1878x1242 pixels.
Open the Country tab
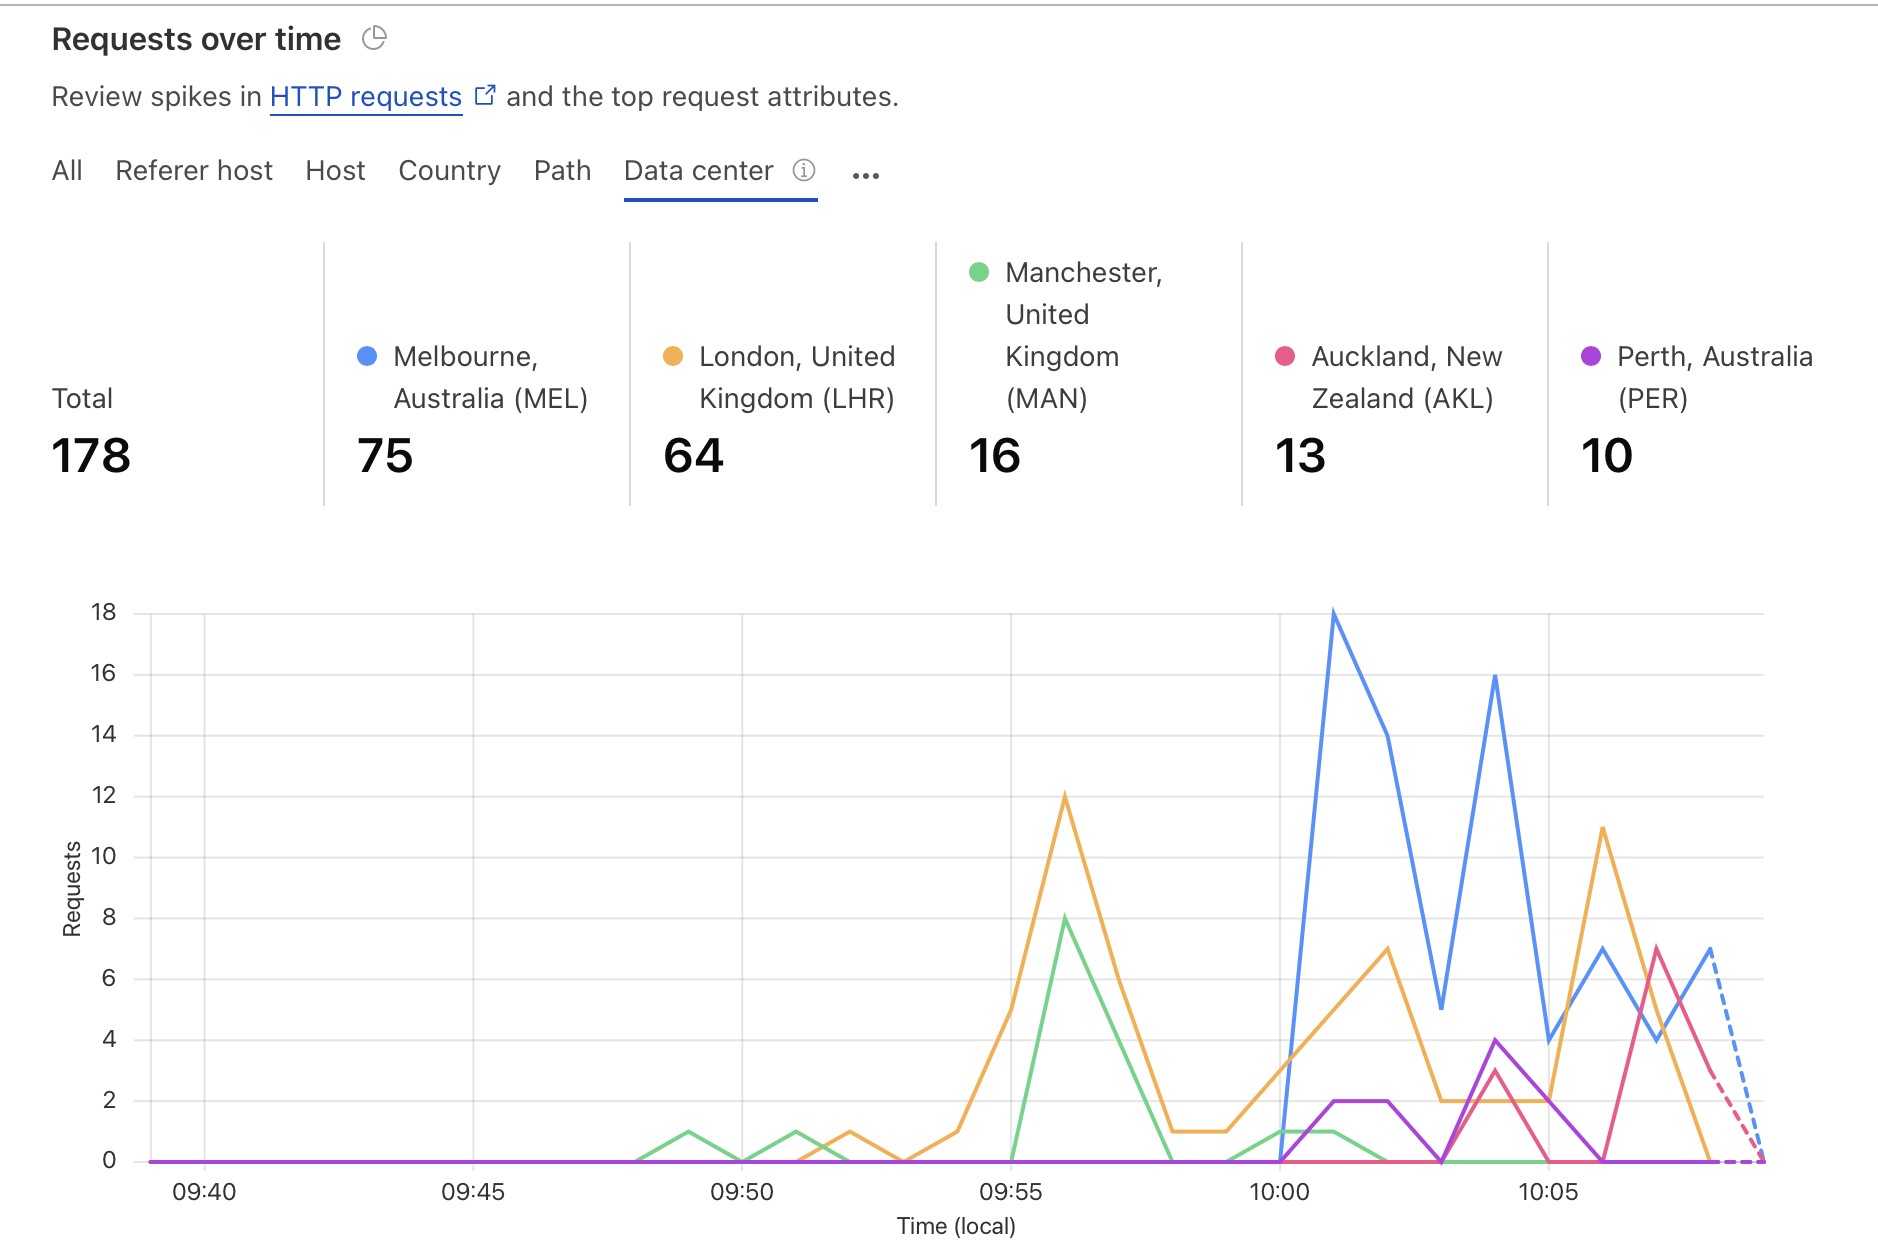[x=449, y=171]
